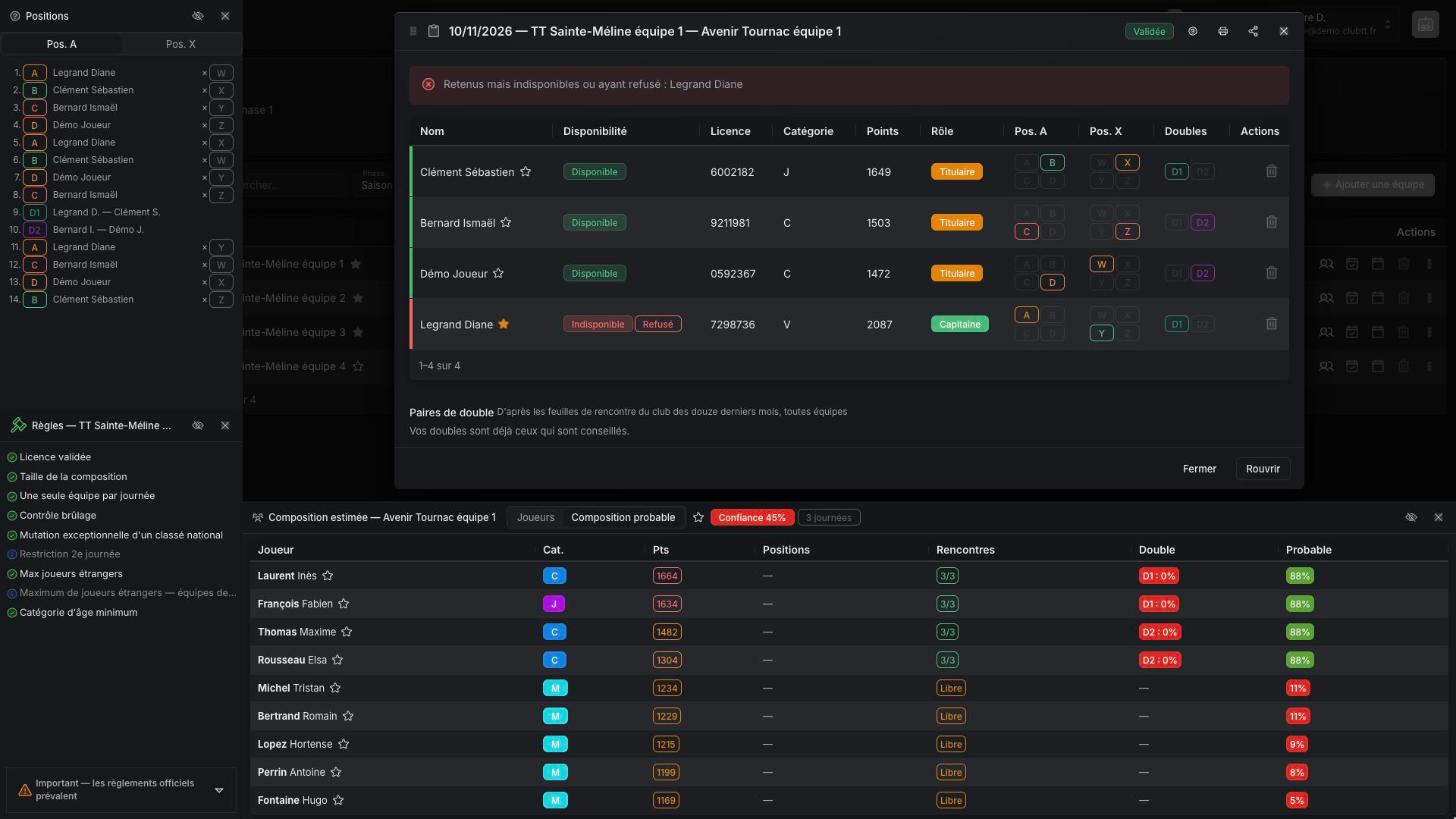
Task: Delete the Legrand Diane row
Action: coord(1271,324)
